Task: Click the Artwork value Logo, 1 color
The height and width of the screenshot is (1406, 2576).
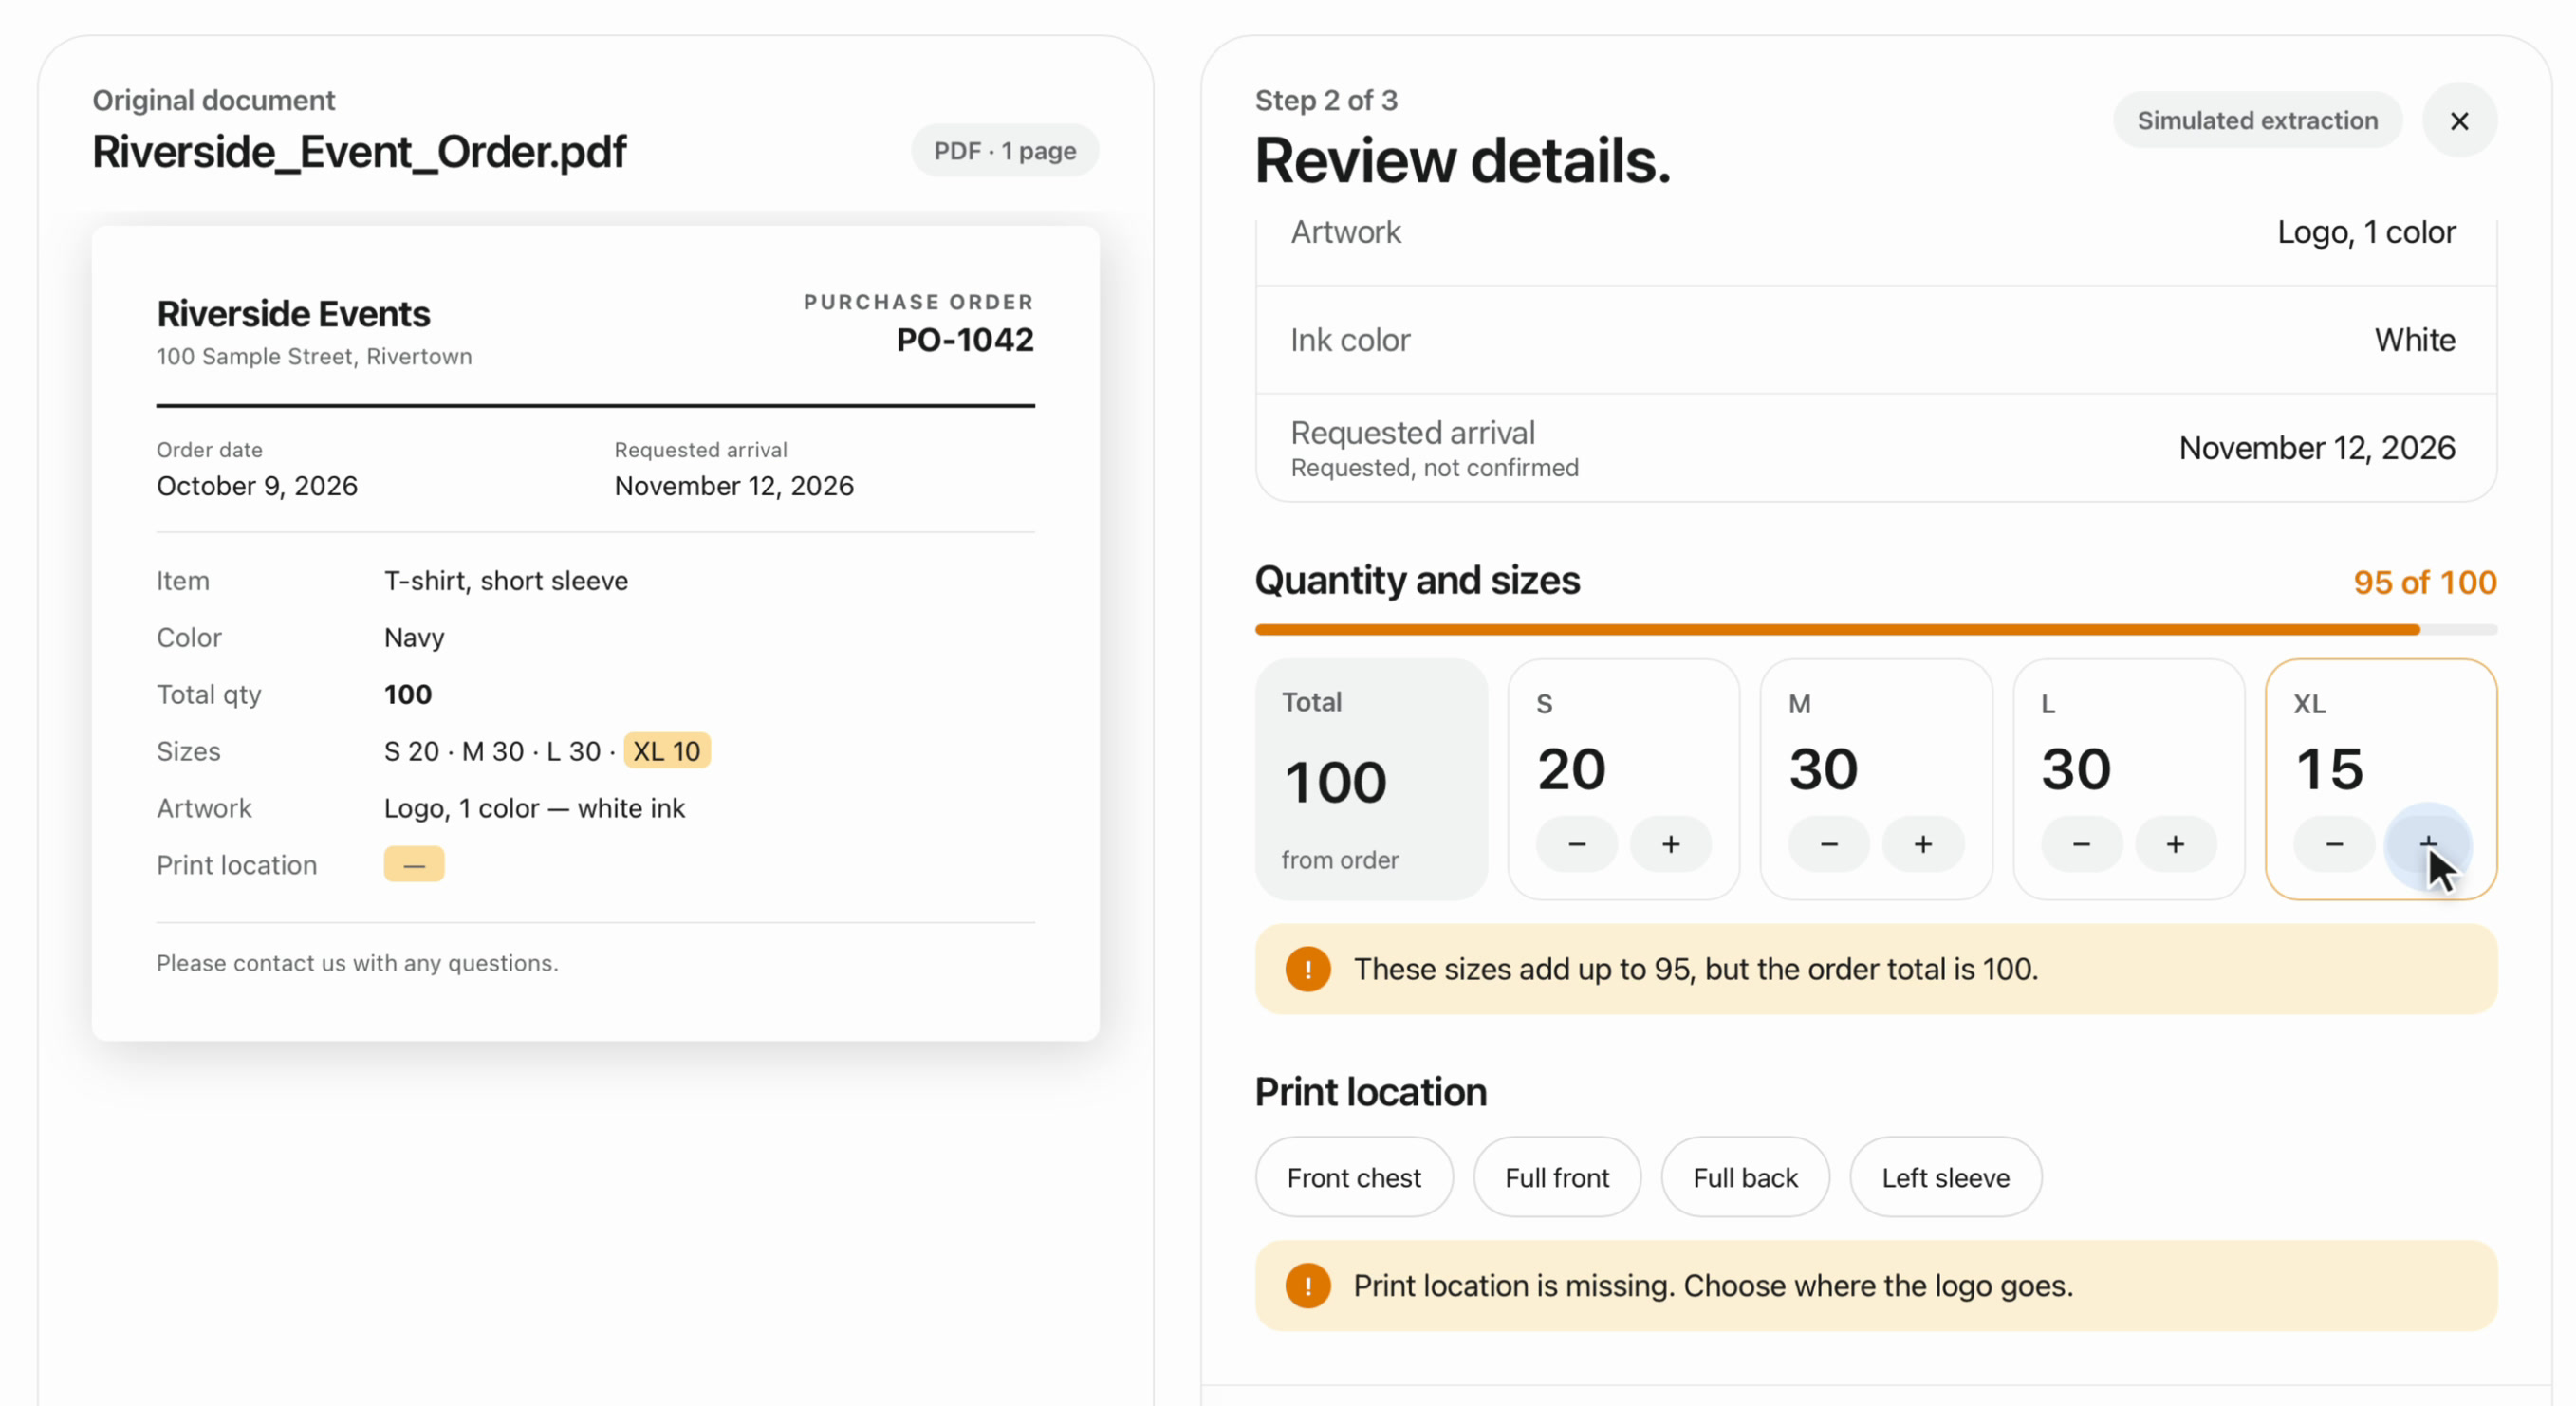Action: (x=2366, y=232)
